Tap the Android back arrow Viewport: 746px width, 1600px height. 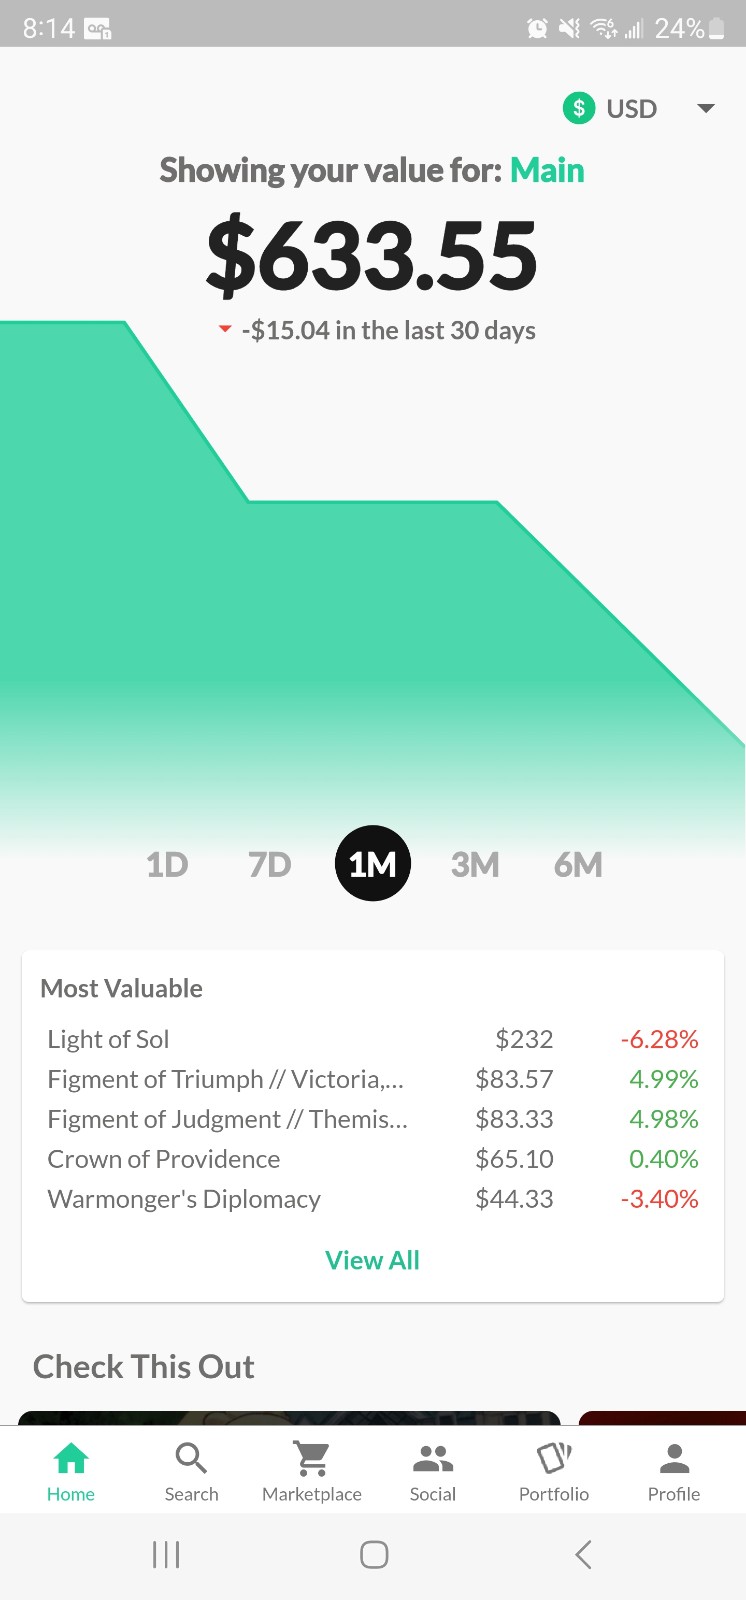coord(584,1554)
